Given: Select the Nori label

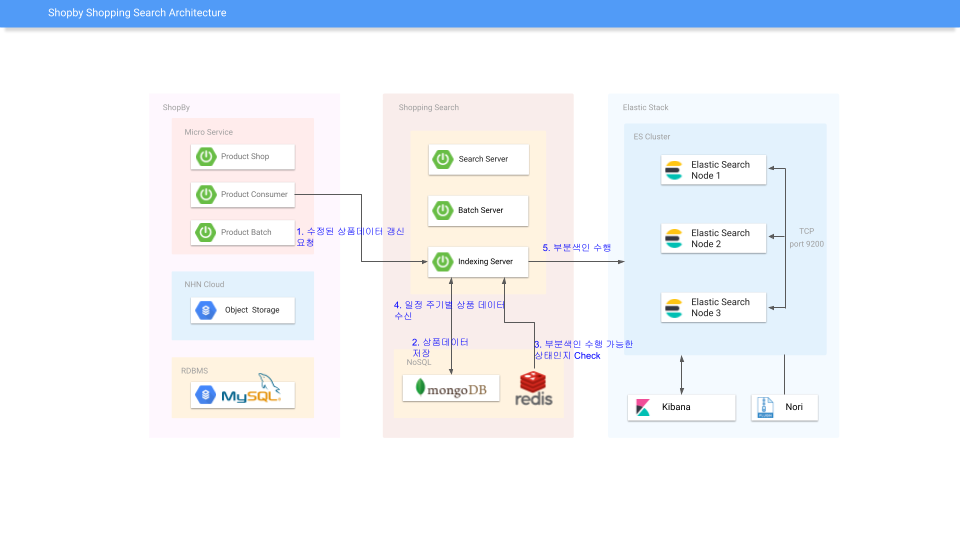Looking at the screenshot, I should 794,407.
